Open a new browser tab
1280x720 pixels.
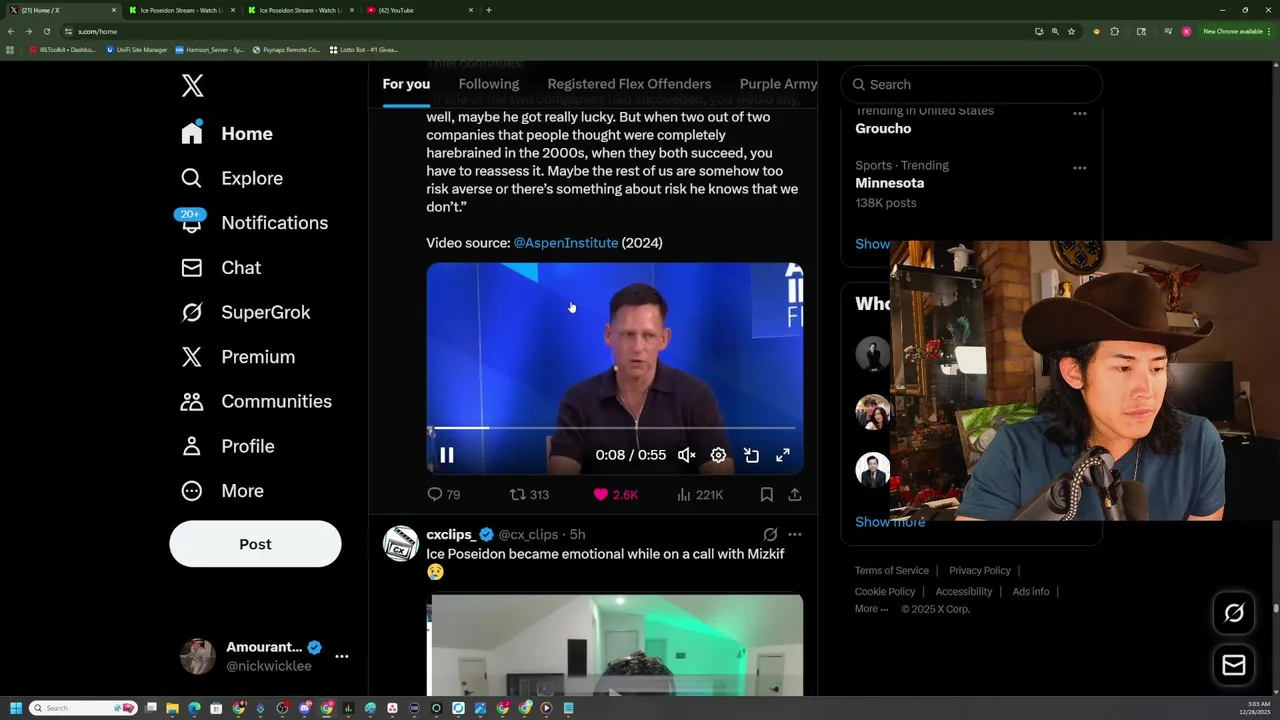pos(488,10)
